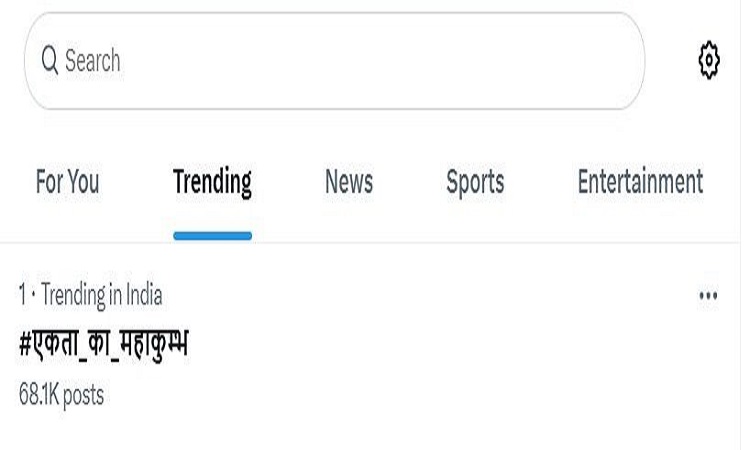The width and height of the screenshot is (750, 450).
Task: Click rank number 1 of the top trend
Action: pyautogui.click(x=22, y=295)
